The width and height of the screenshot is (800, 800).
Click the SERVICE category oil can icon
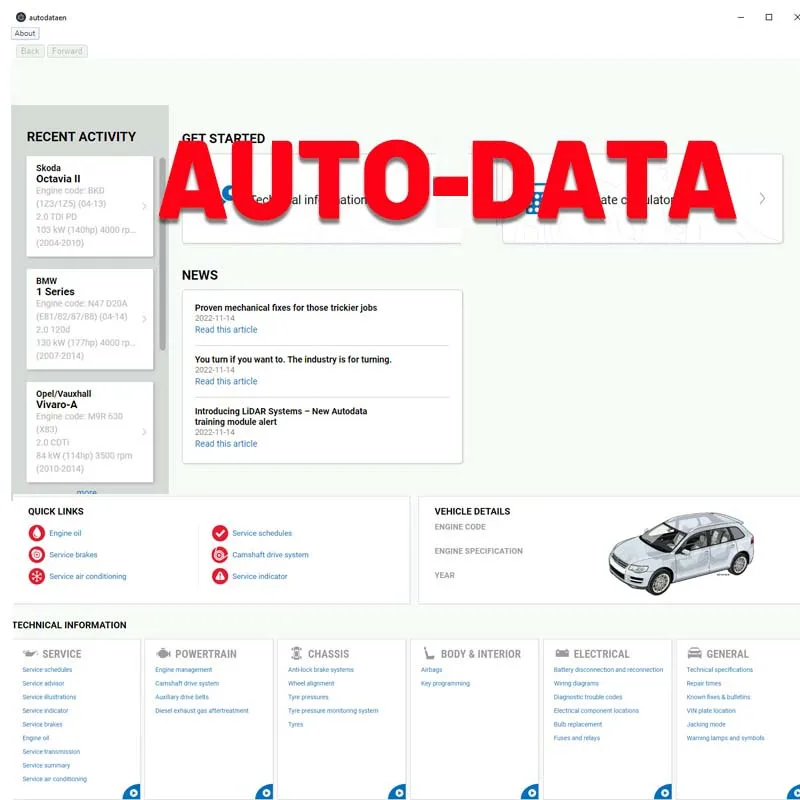30,654
